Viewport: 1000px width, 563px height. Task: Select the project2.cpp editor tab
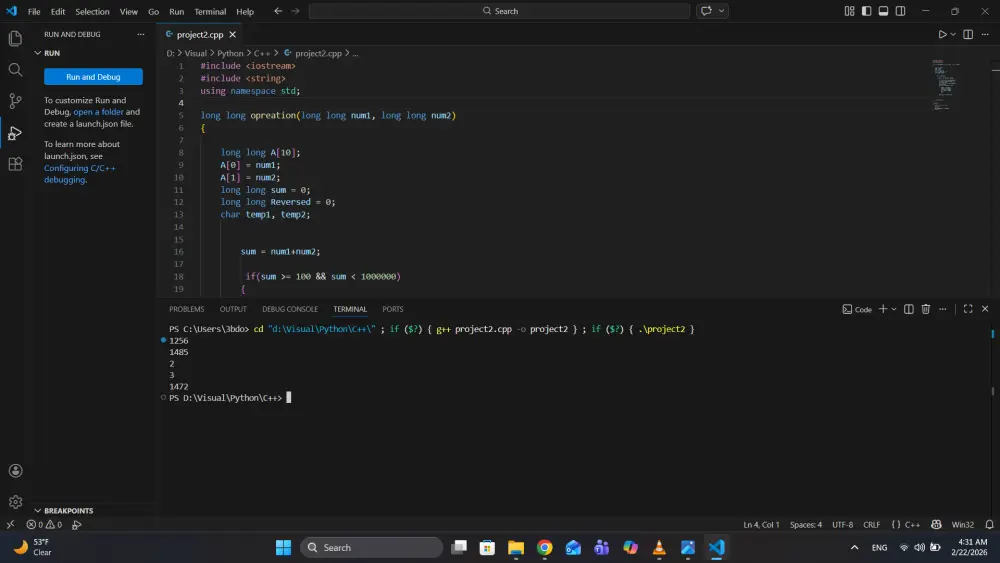pyautogui.click(x=200, y=34)
